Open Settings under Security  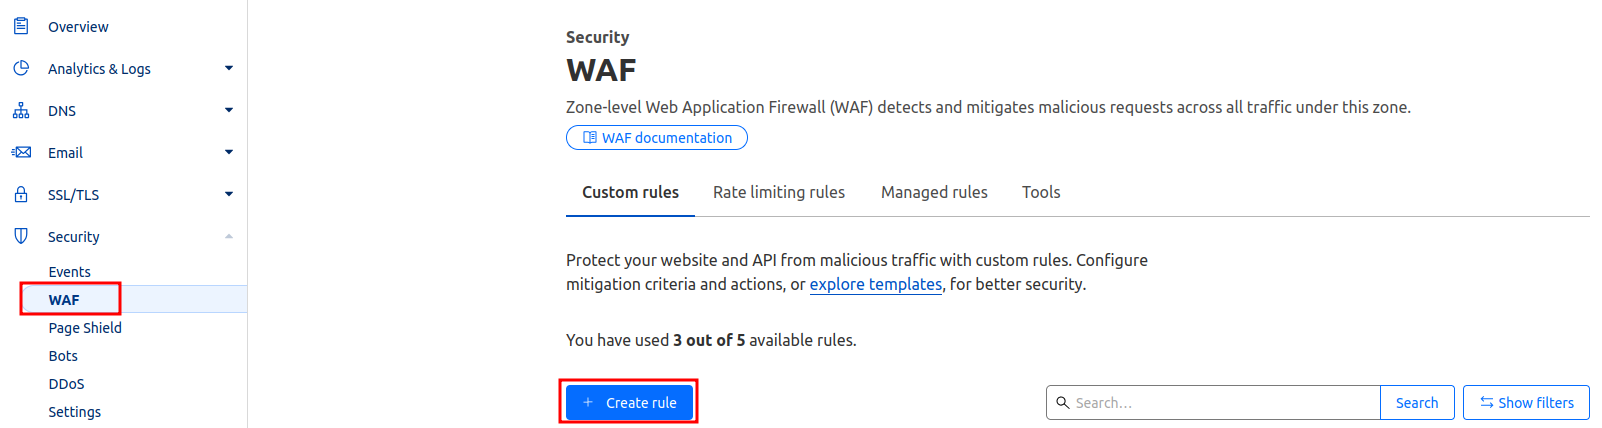[74, 412]
